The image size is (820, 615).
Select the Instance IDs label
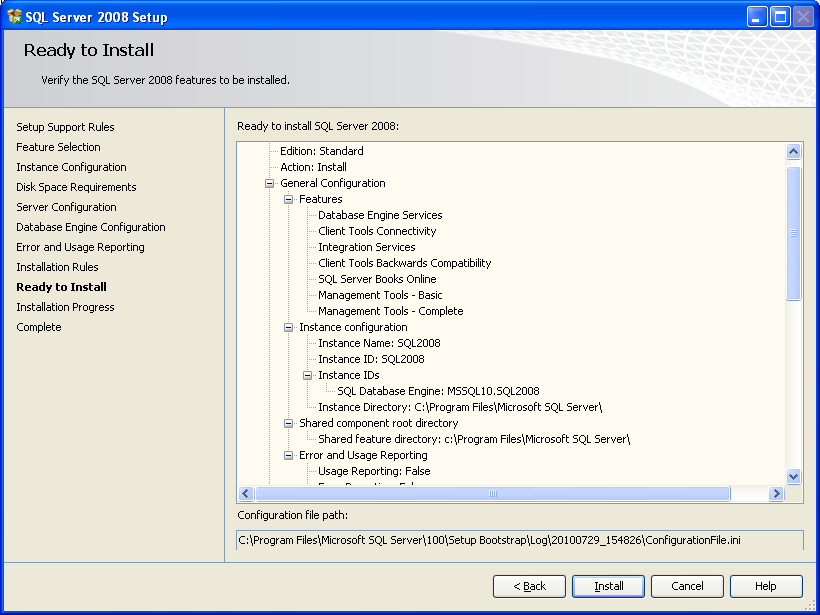[x=349, y=375]
